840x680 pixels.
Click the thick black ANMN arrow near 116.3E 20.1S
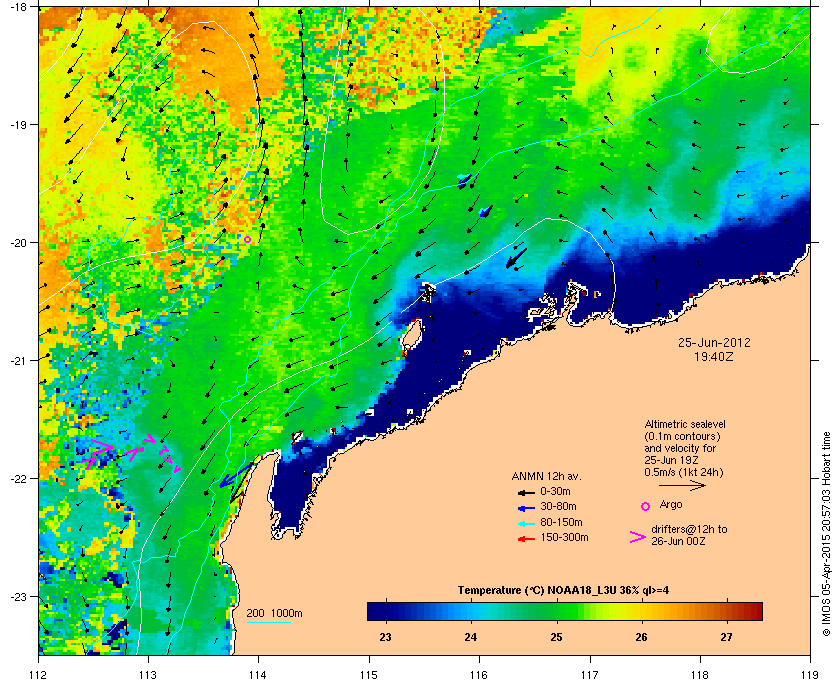click(516, 258)
